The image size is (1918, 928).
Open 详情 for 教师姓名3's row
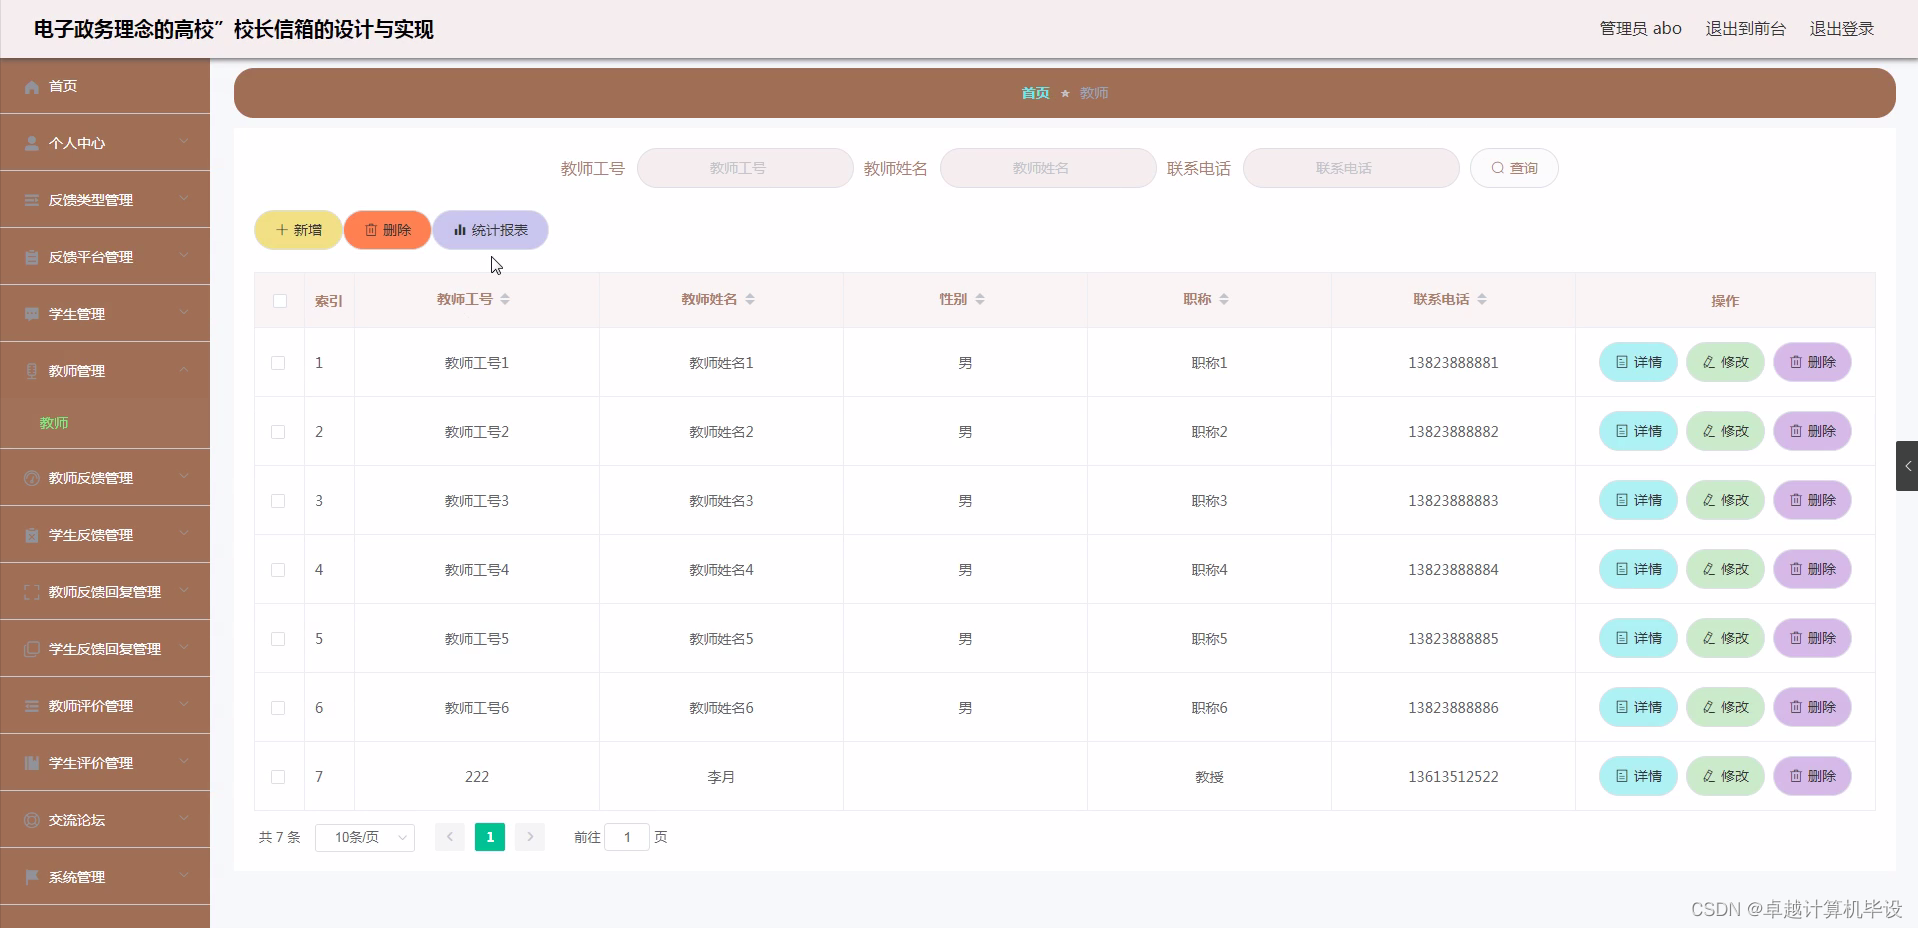[1637, 500]
